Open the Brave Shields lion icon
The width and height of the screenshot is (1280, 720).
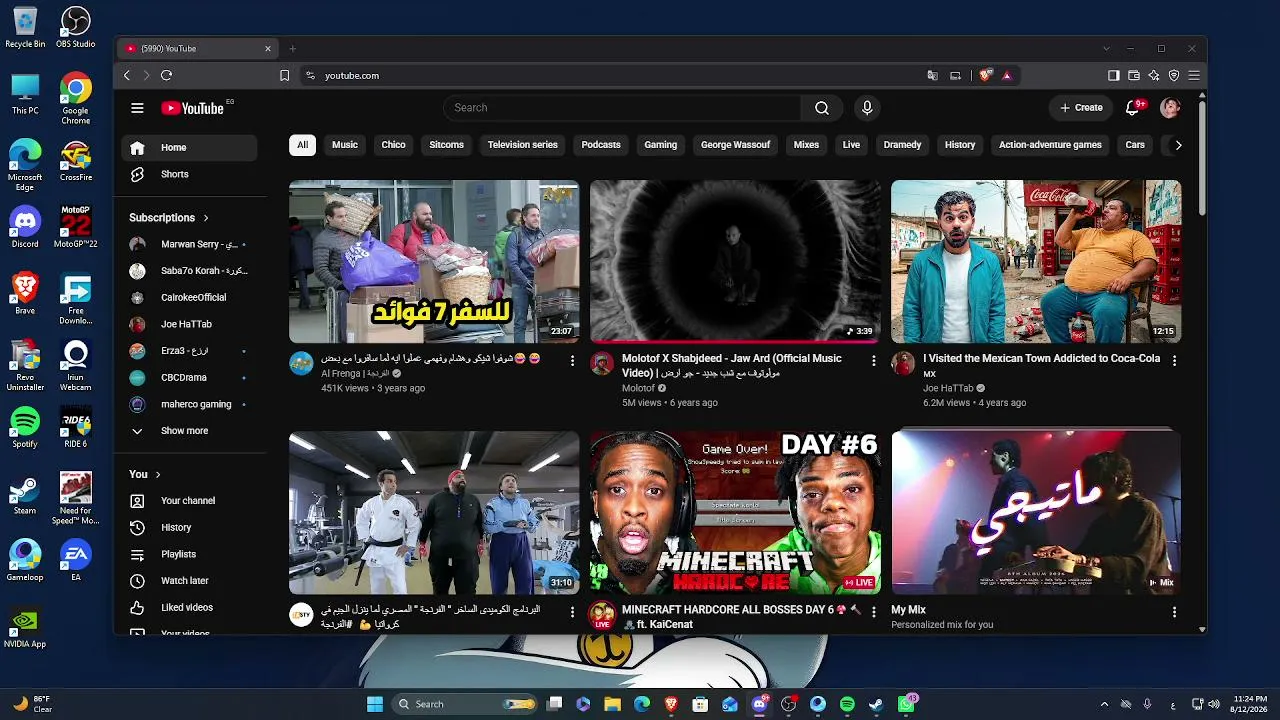pos(986,75)
